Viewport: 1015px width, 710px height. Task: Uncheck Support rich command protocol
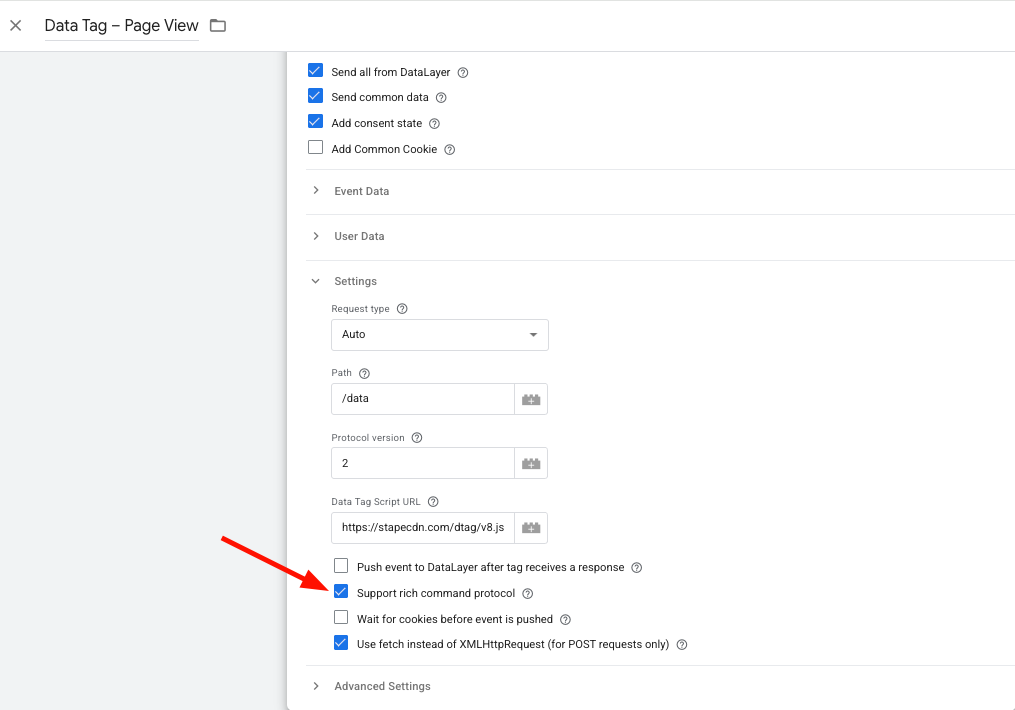tap(341, 592)
